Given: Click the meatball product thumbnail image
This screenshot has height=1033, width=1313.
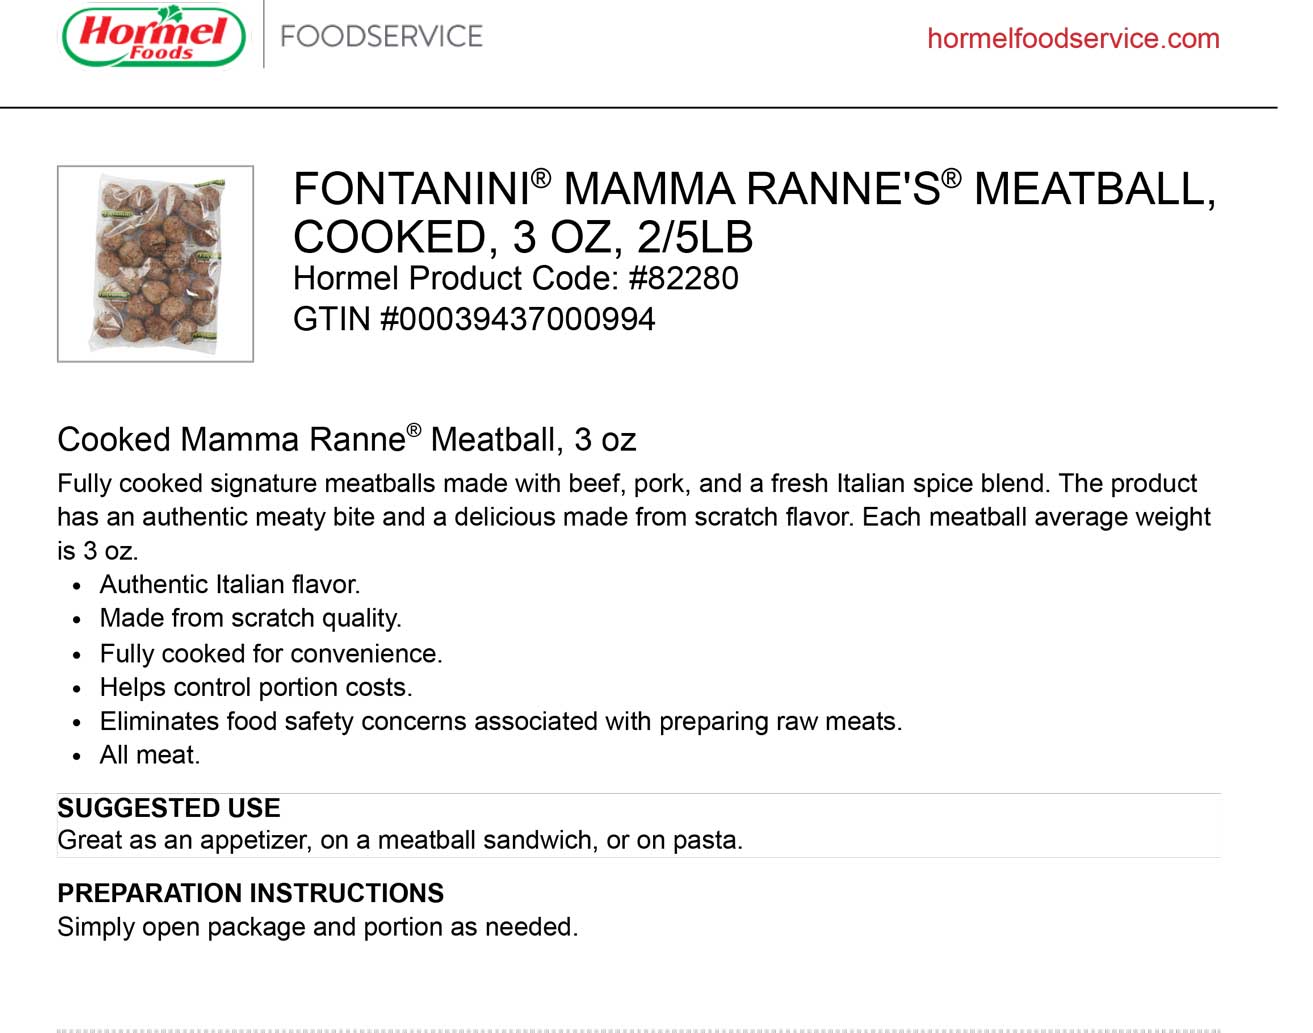Looking at the screenshot, I should pyautogui.click(x=155, y=264).
